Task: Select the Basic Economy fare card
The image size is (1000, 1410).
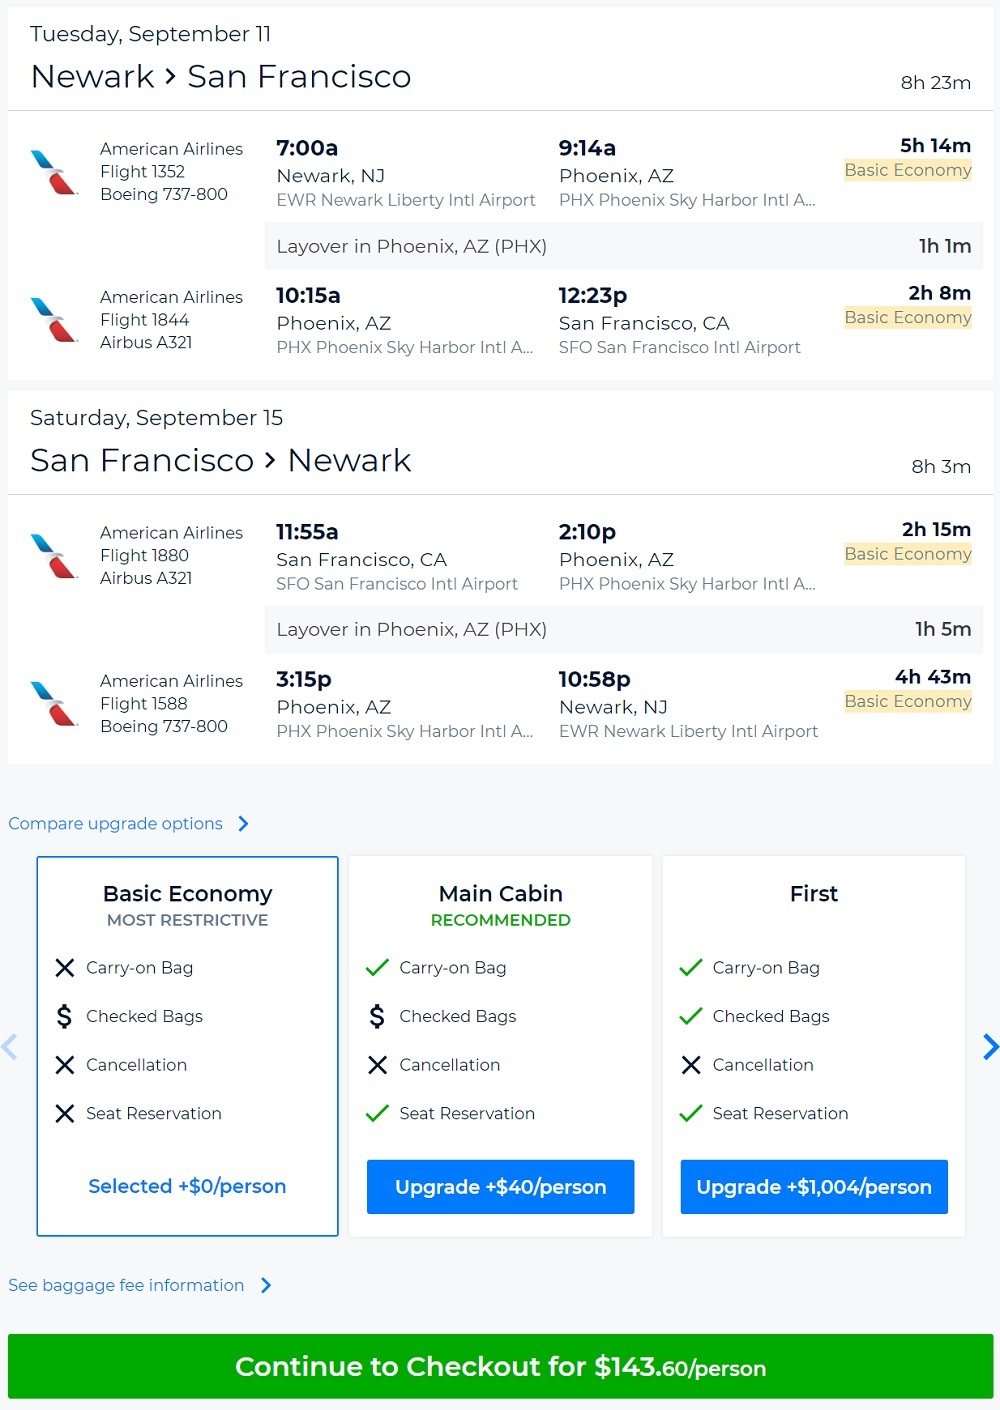Action: [187, 1045]
